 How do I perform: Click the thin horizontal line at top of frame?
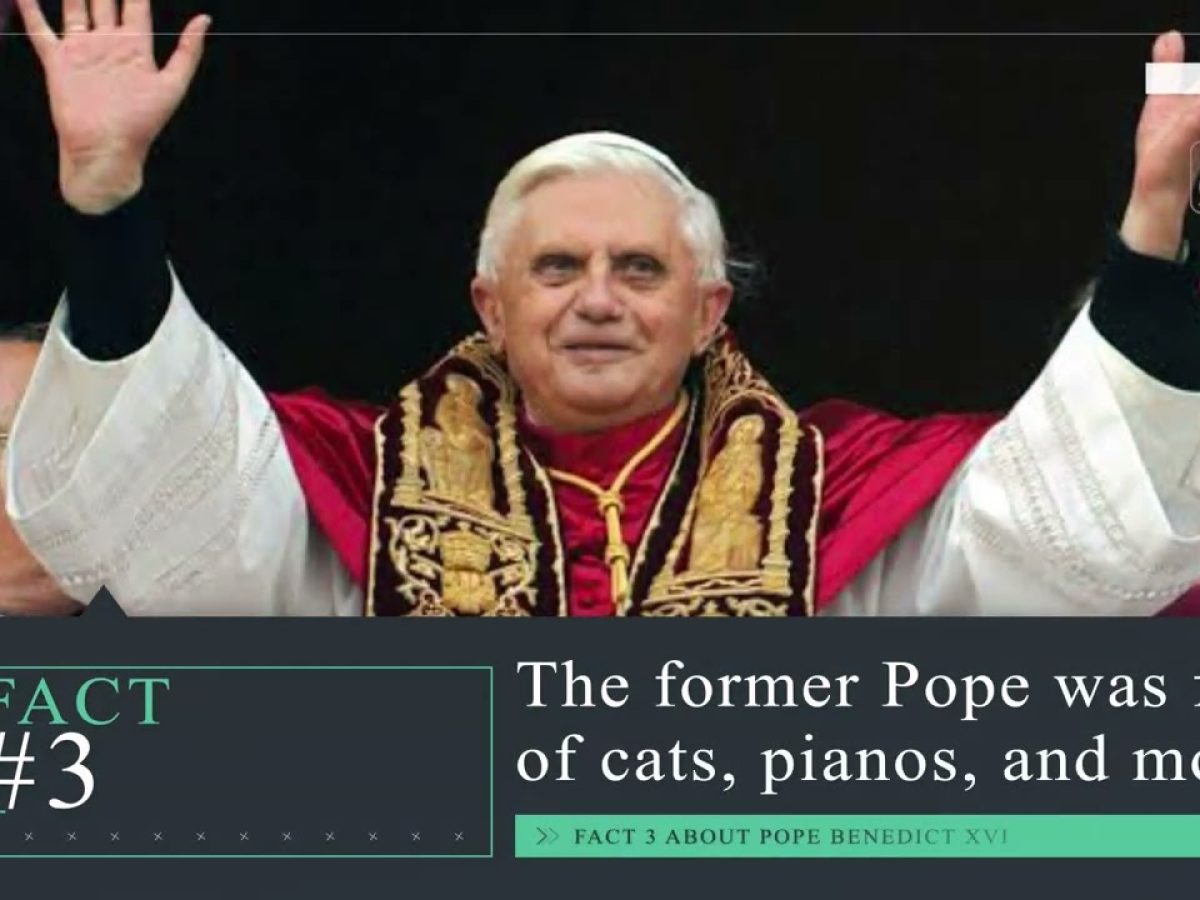[x=600, y=35]
